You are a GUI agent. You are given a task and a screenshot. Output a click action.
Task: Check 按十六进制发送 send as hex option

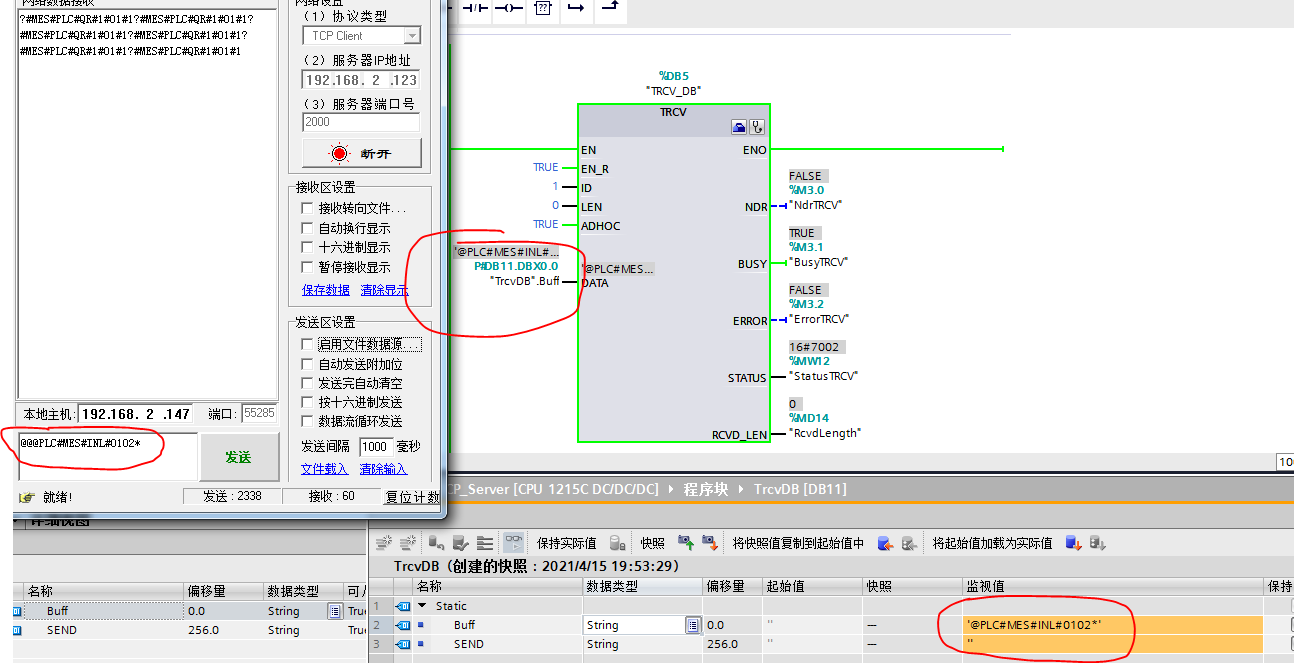pyautogui.click(x=308, y=402)
